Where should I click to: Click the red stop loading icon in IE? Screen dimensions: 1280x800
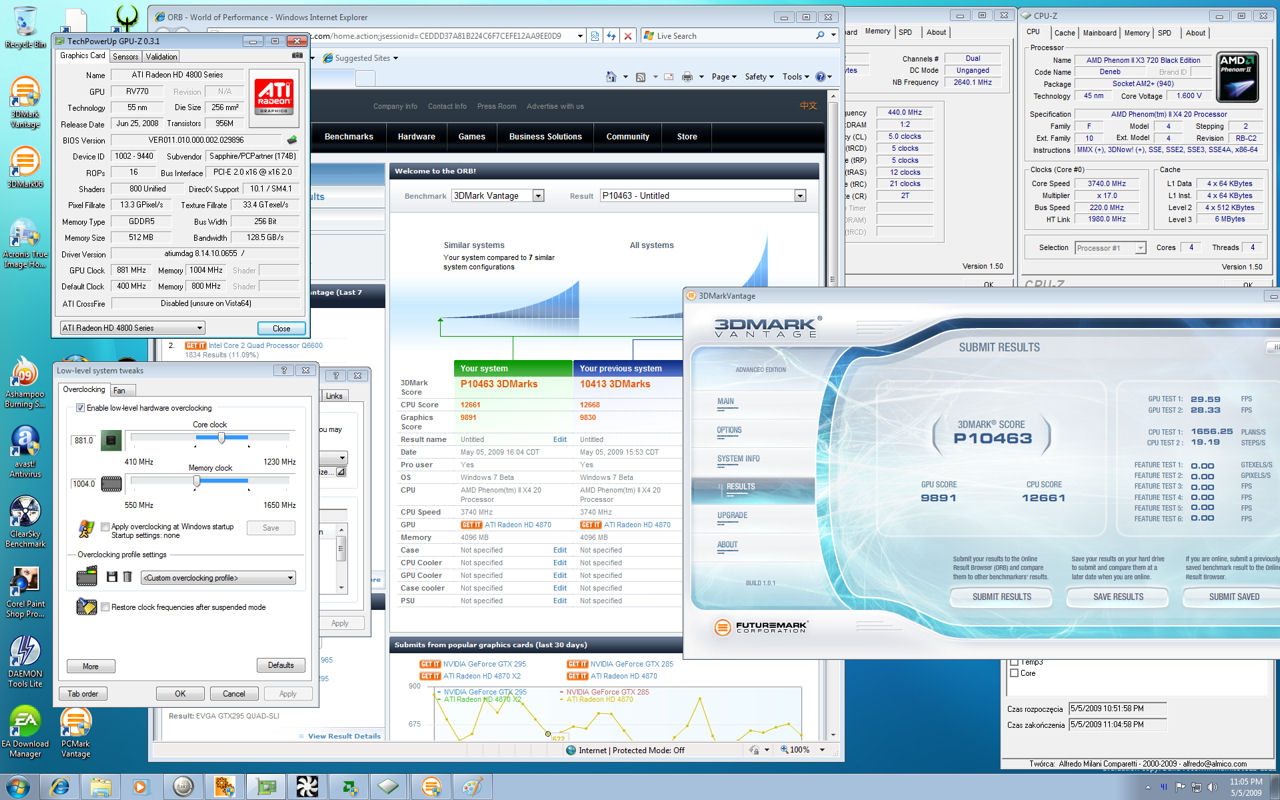tap(628, 35)
